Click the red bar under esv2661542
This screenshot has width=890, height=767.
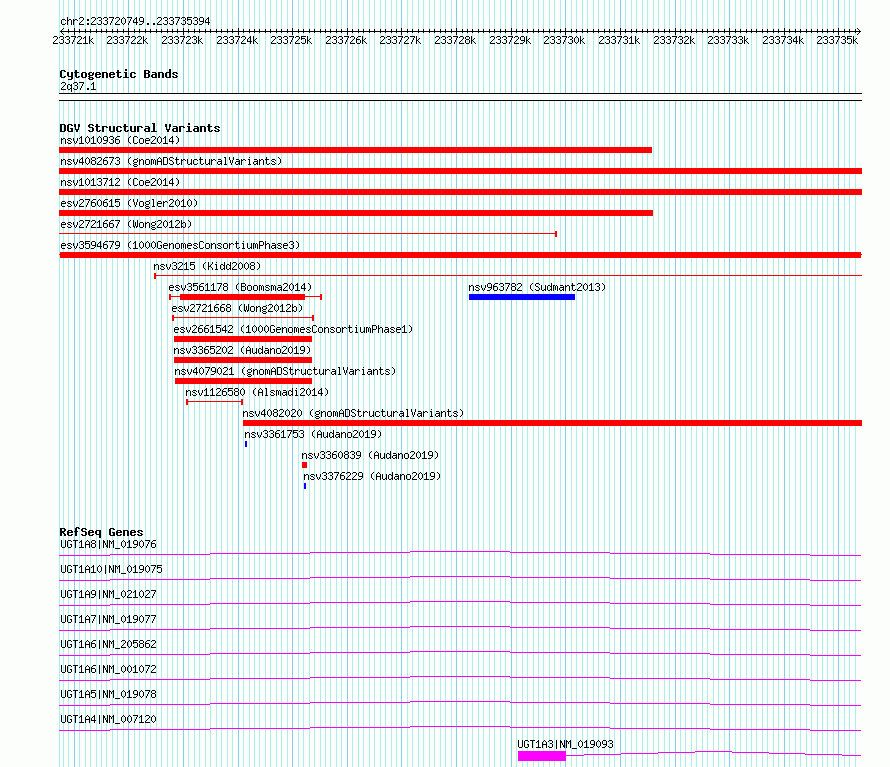(243, 339)
